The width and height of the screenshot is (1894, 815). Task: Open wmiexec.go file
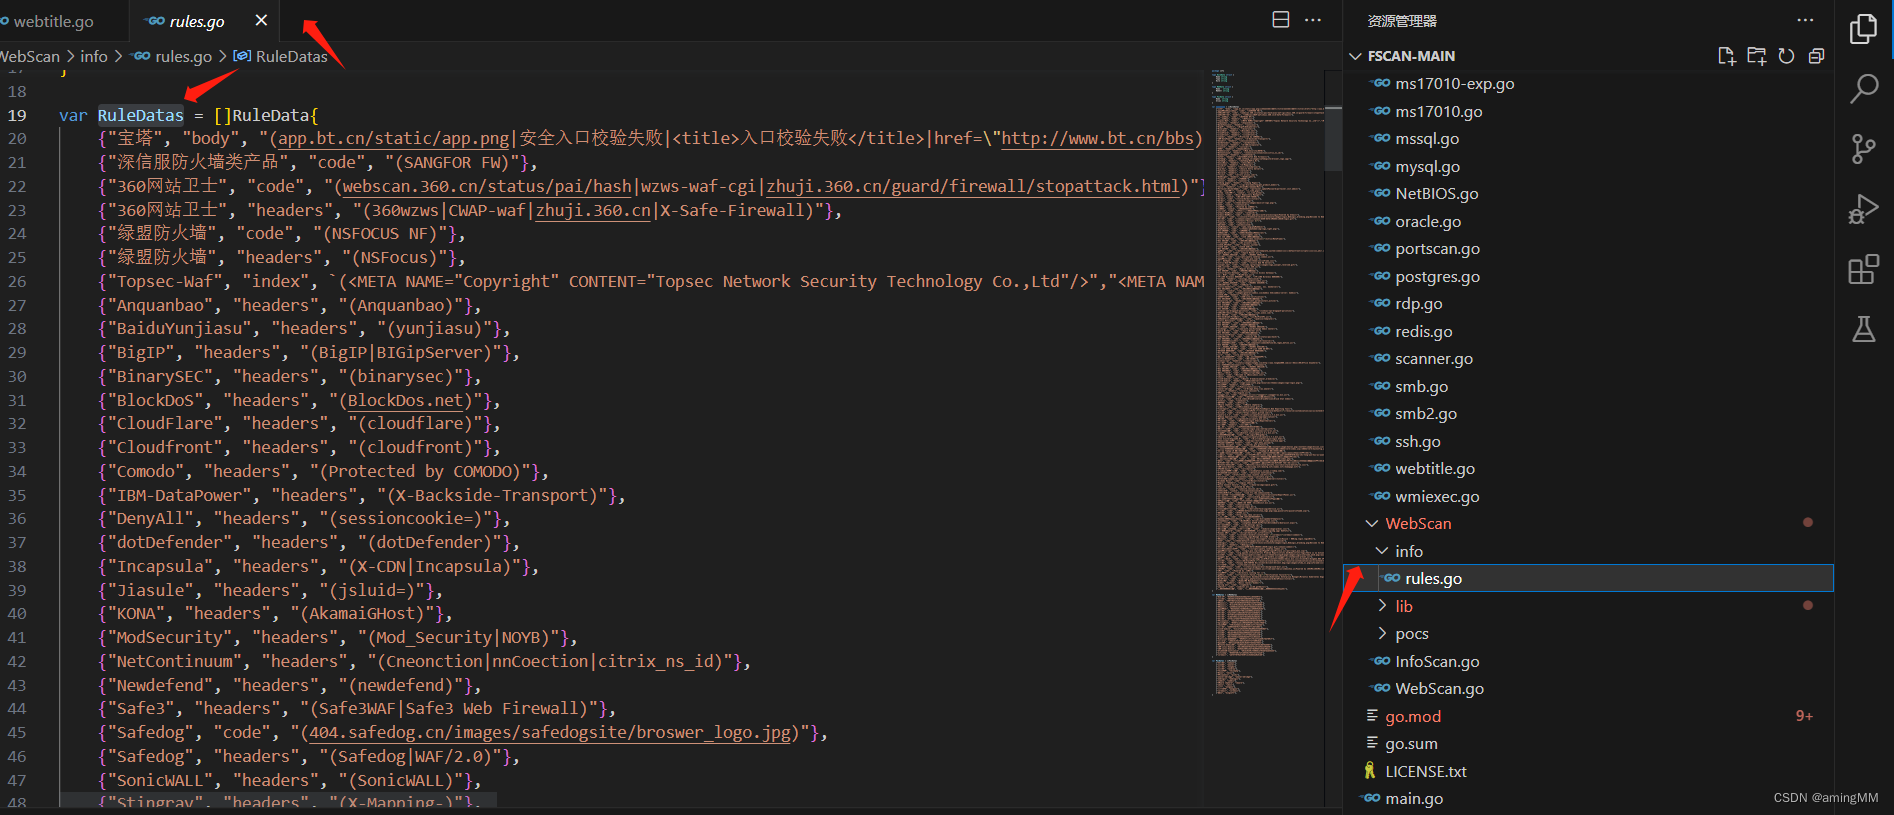point(1437,496)
